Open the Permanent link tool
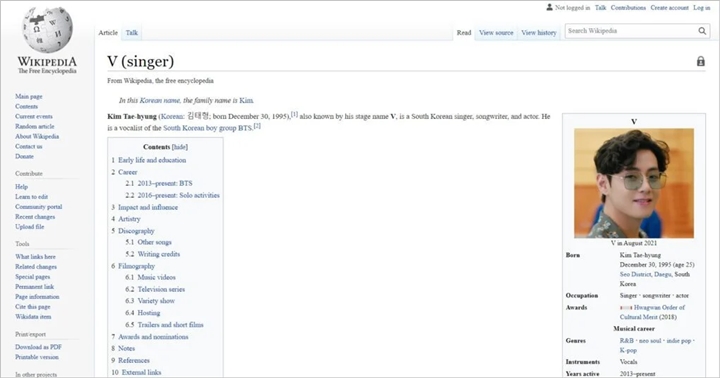The image size is (720, 378). [34, 287]
